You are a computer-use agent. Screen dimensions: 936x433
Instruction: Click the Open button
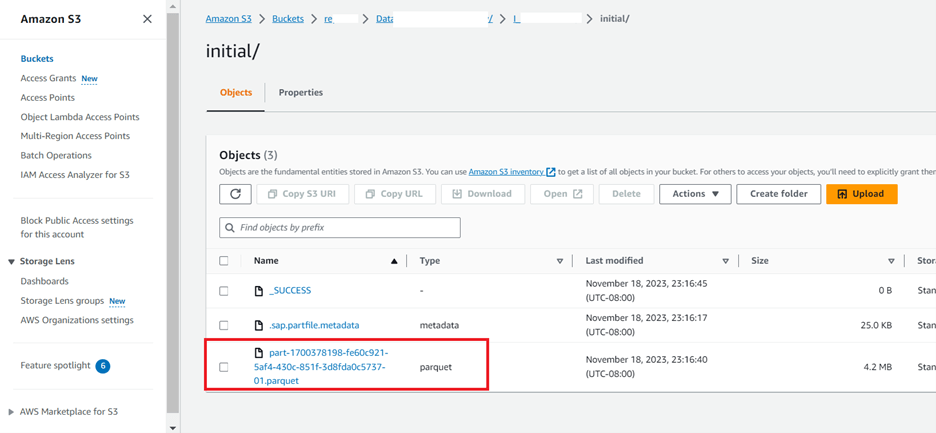tap(562, 194)
